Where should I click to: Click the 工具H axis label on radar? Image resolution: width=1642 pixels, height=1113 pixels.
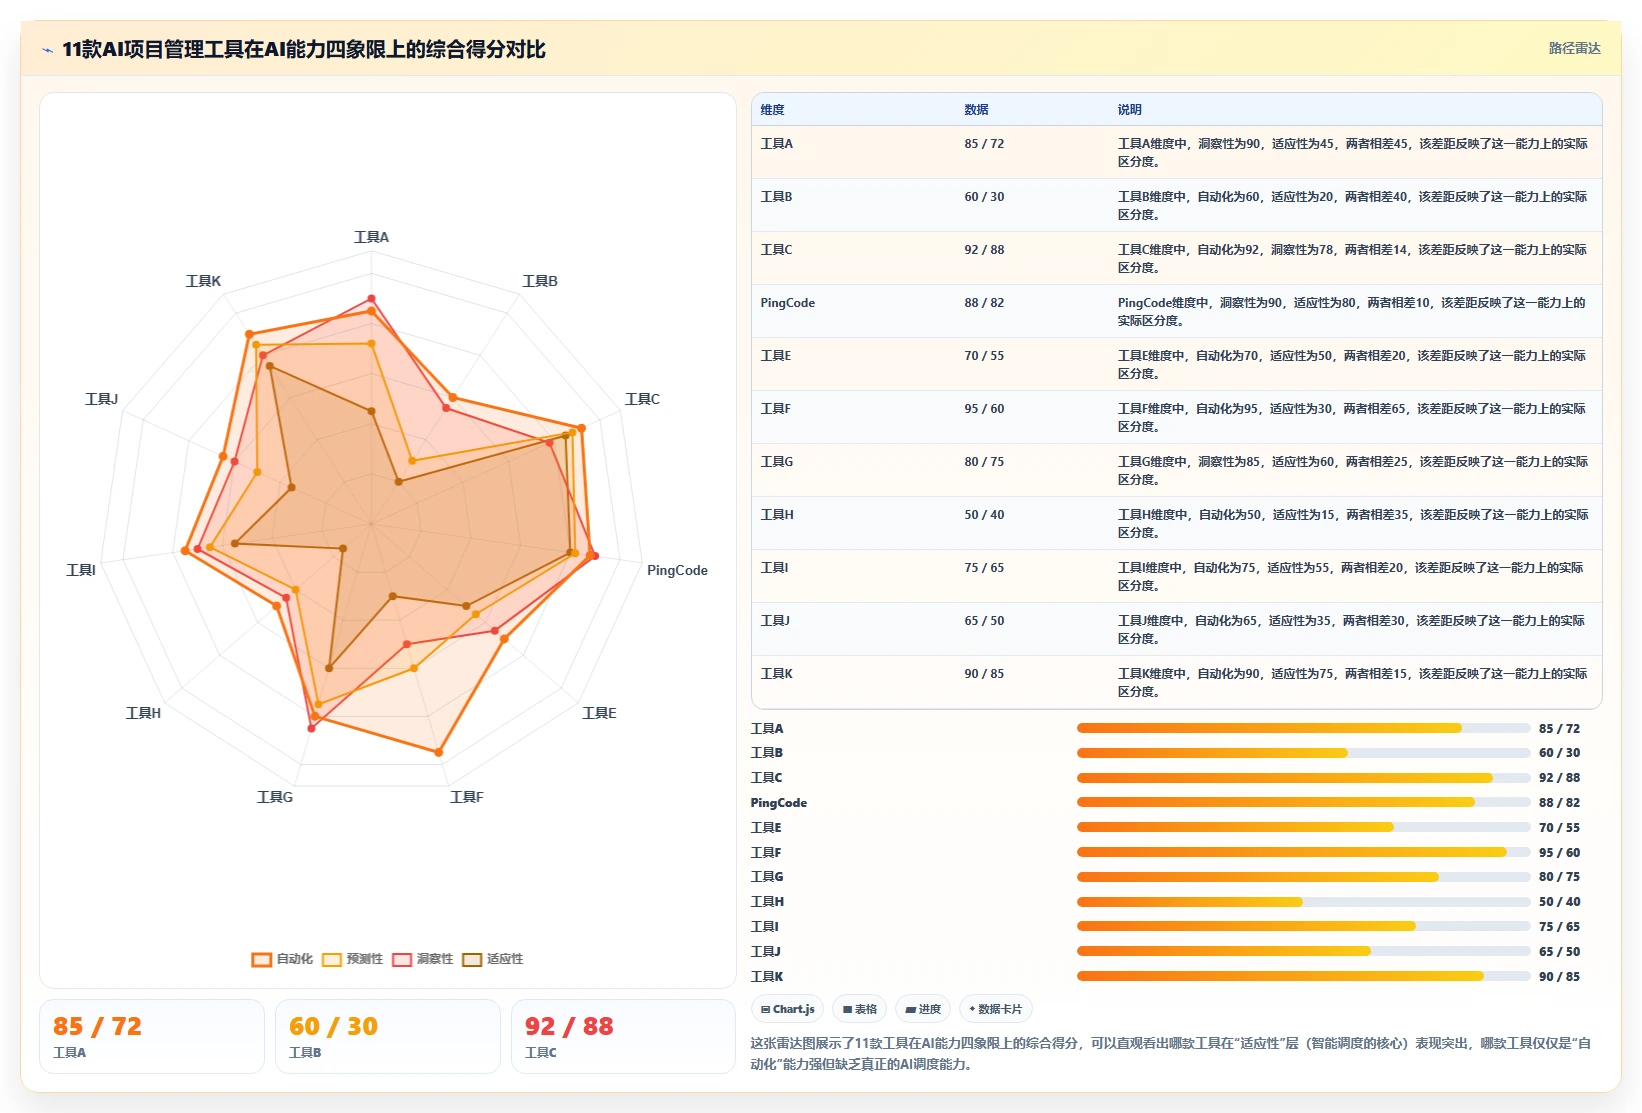click(143, 713)
